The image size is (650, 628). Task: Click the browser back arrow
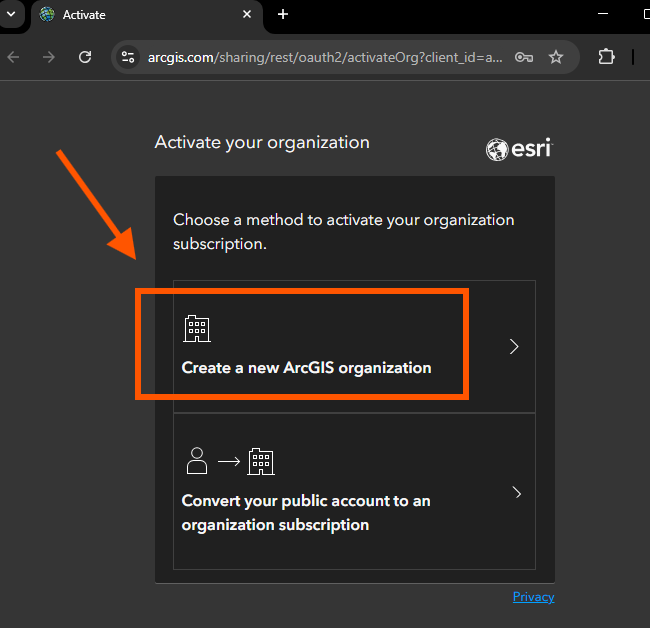tap(14, 57)
